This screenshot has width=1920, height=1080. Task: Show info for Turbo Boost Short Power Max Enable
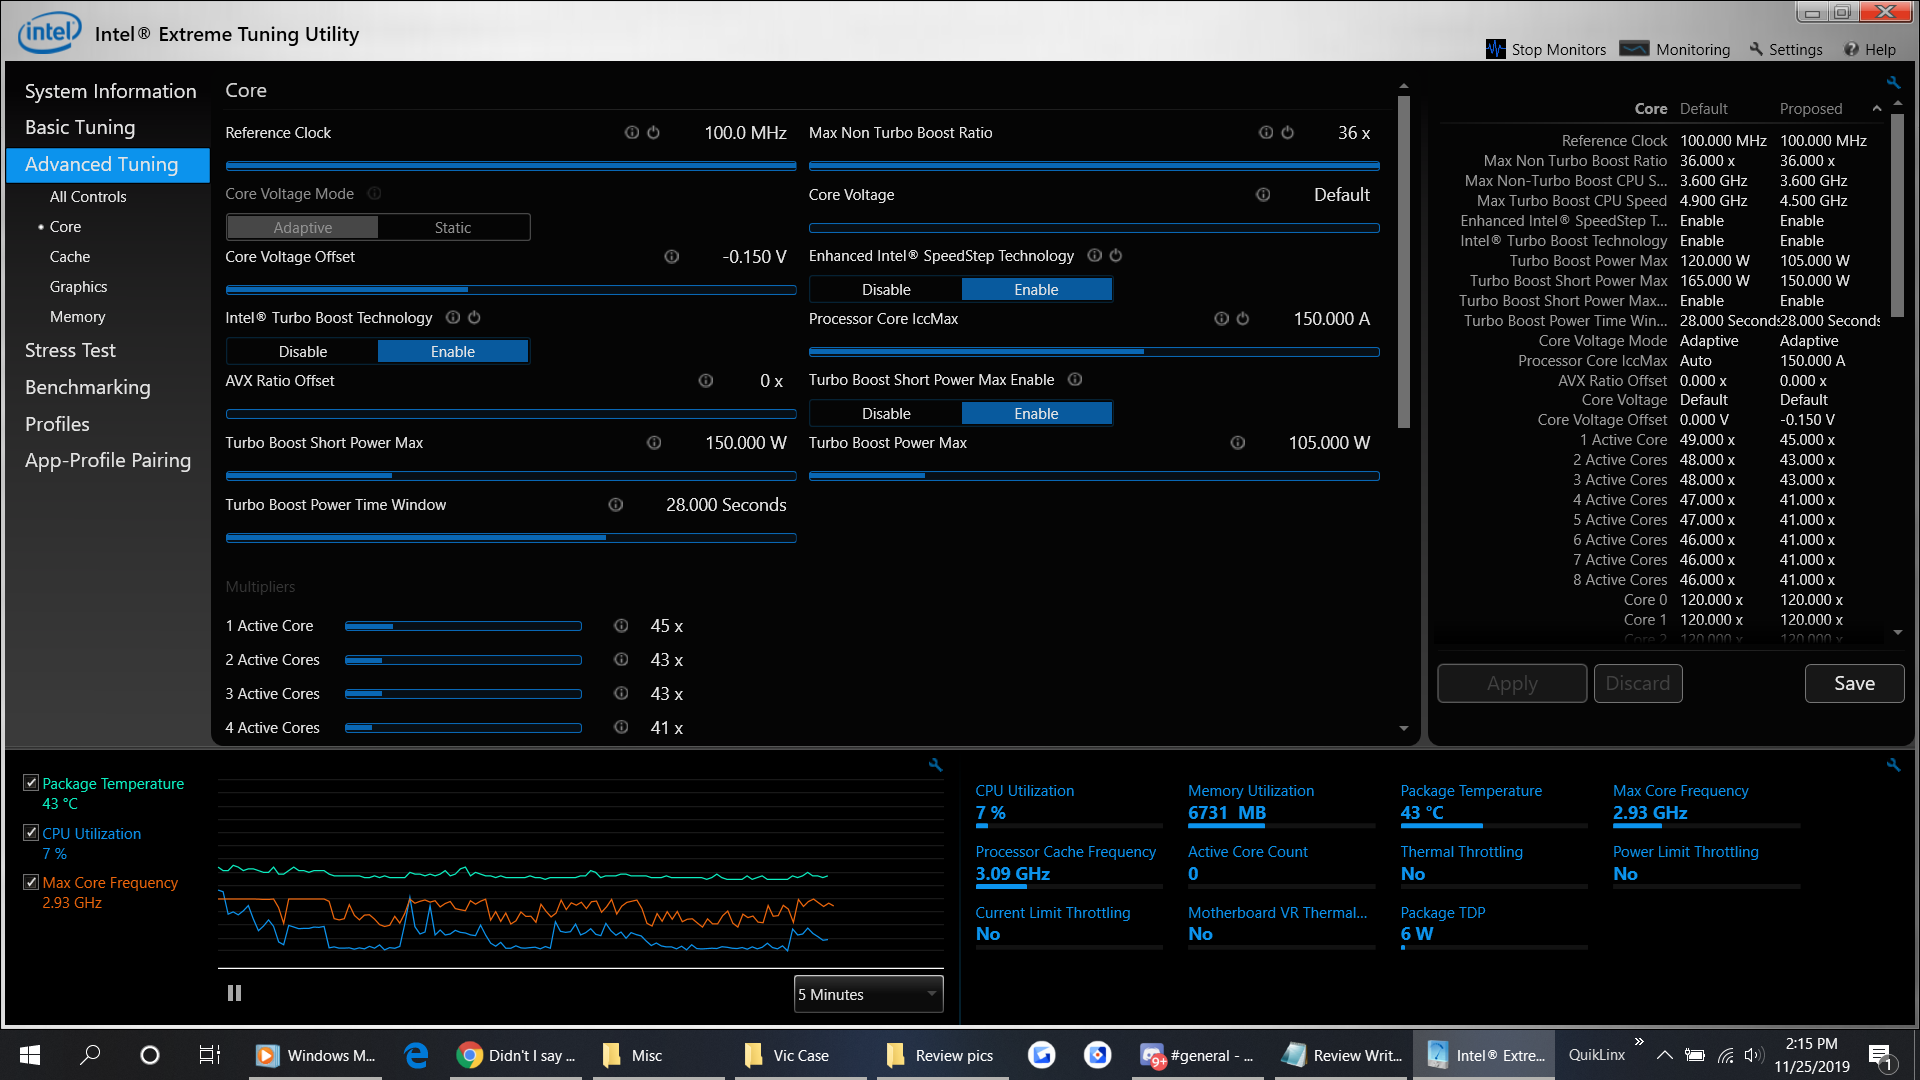[1075, 380]
